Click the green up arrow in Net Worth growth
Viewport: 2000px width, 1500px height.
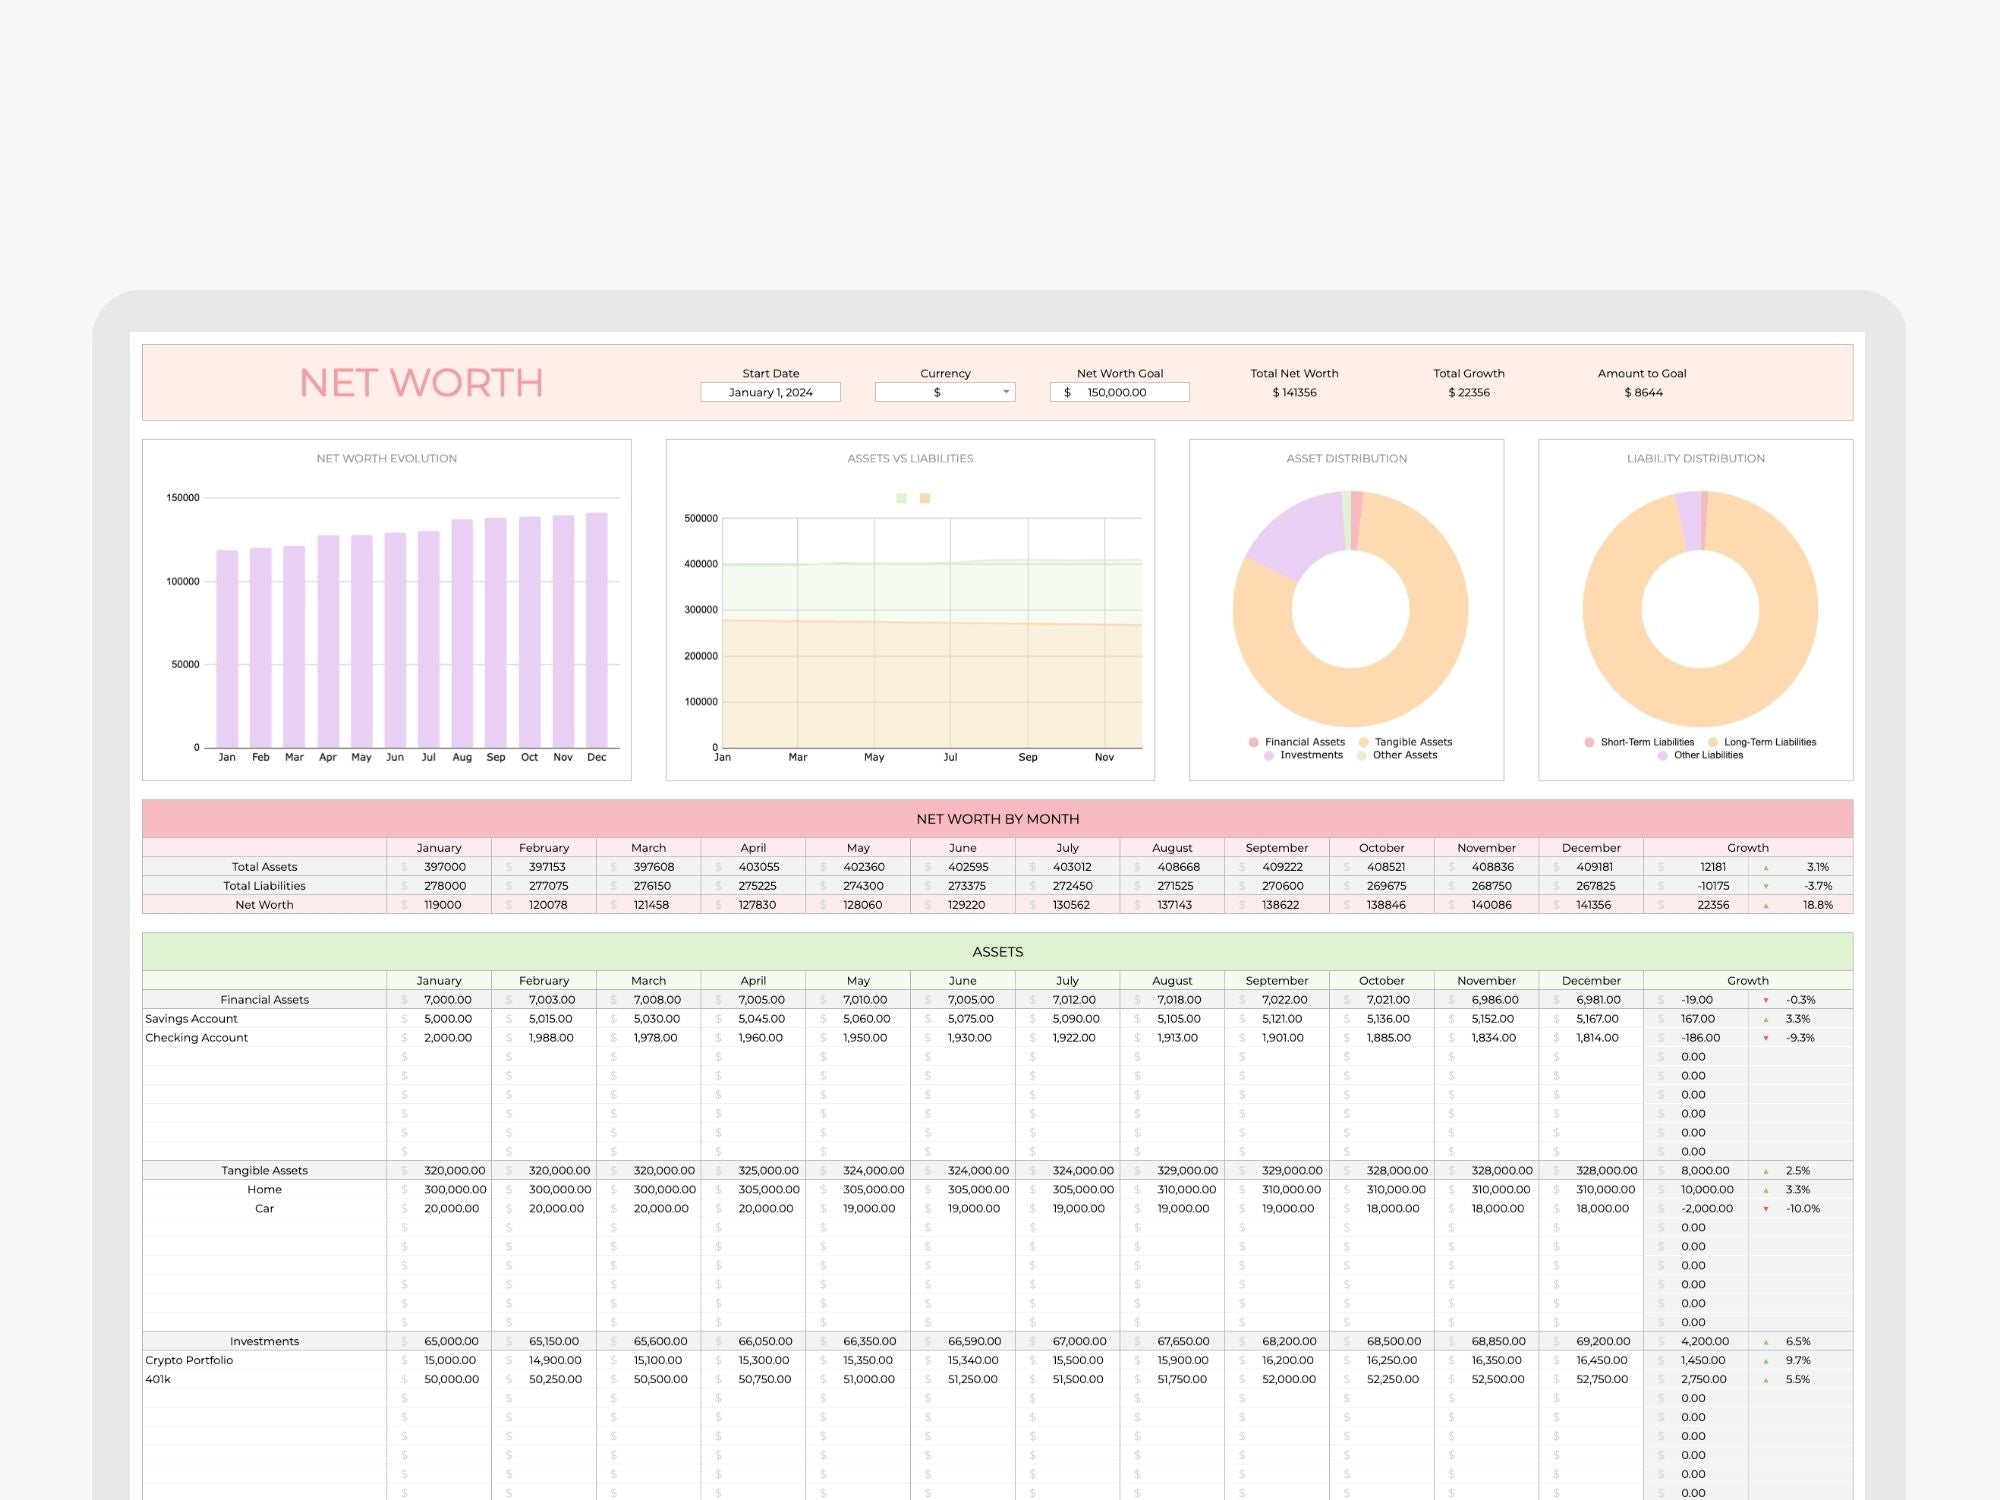tap(1766, 905)
